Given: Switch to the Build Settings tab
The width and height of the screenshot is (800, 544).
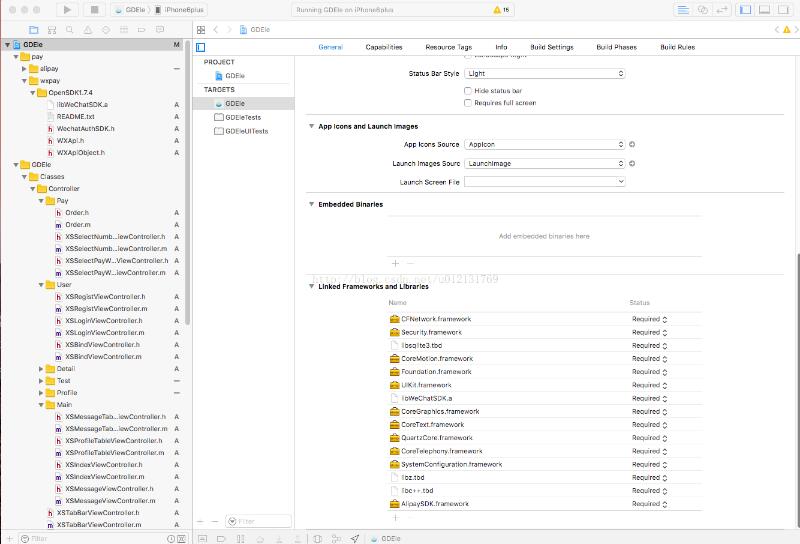Looking at the screenshot, I should 552,47.
